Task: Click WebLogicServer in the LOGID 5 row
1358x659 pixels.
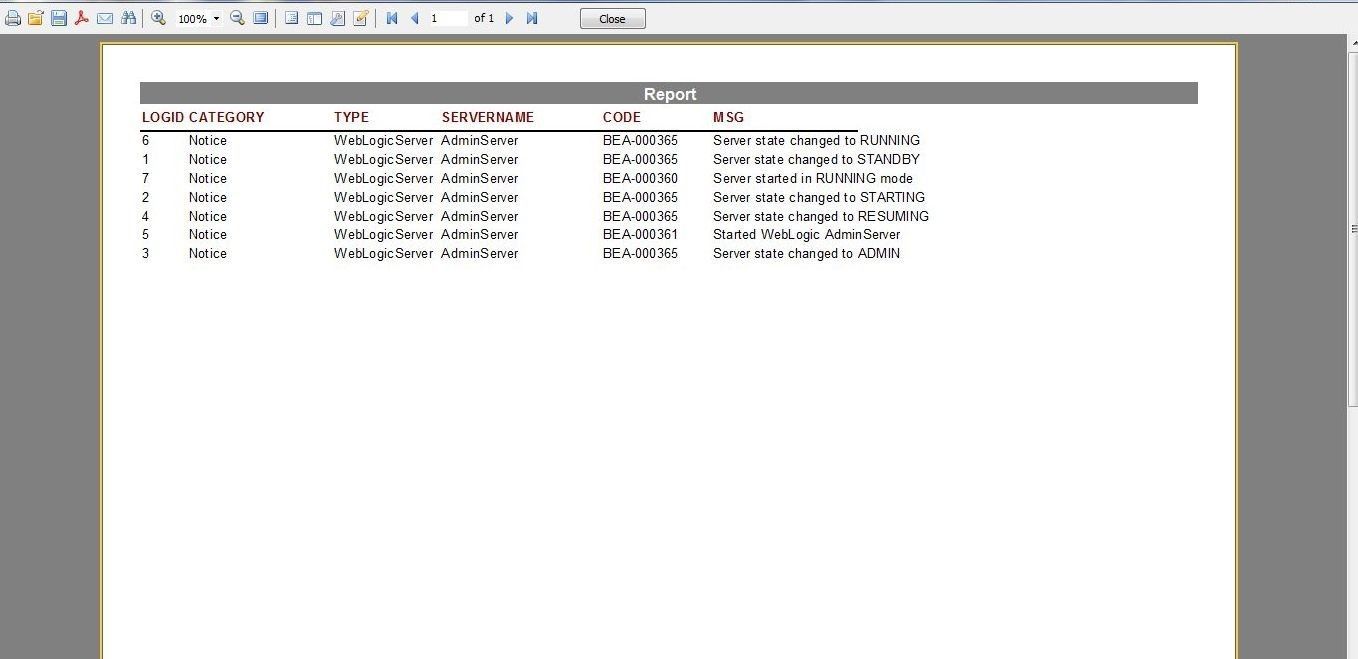Action: 383,234
